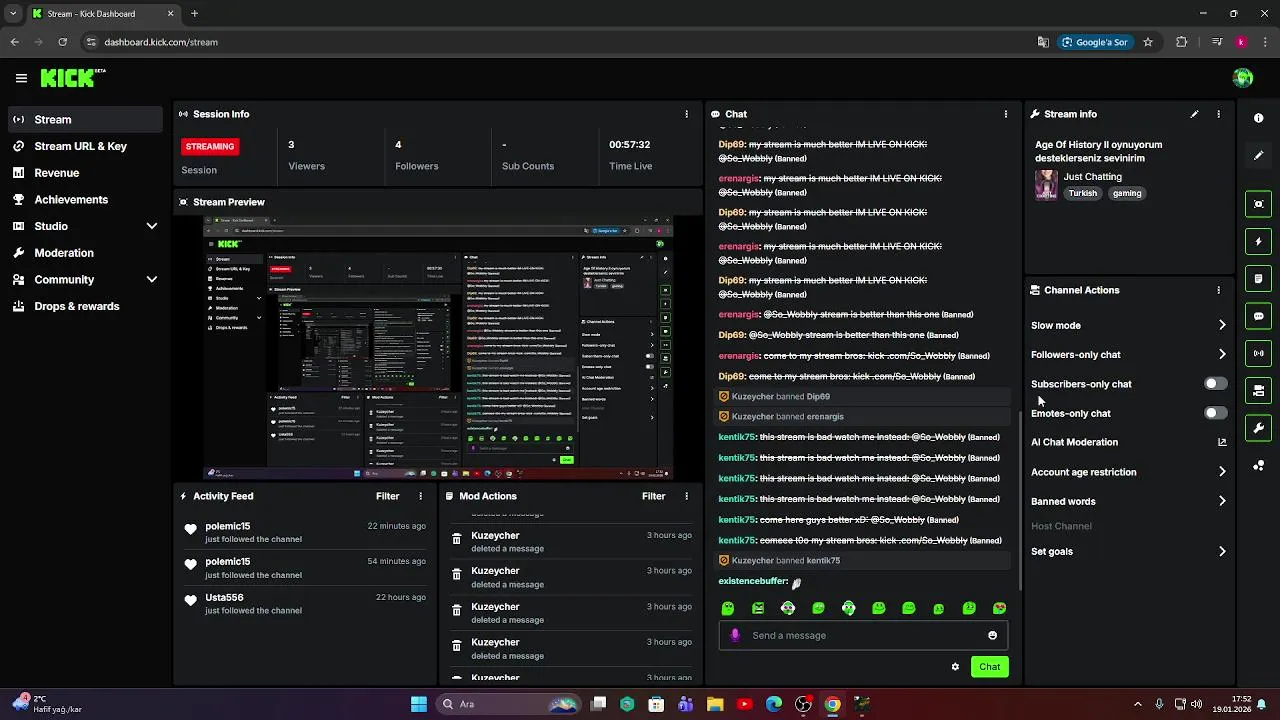
Task: Expand Banned words settings
Action: point(1222,501)
